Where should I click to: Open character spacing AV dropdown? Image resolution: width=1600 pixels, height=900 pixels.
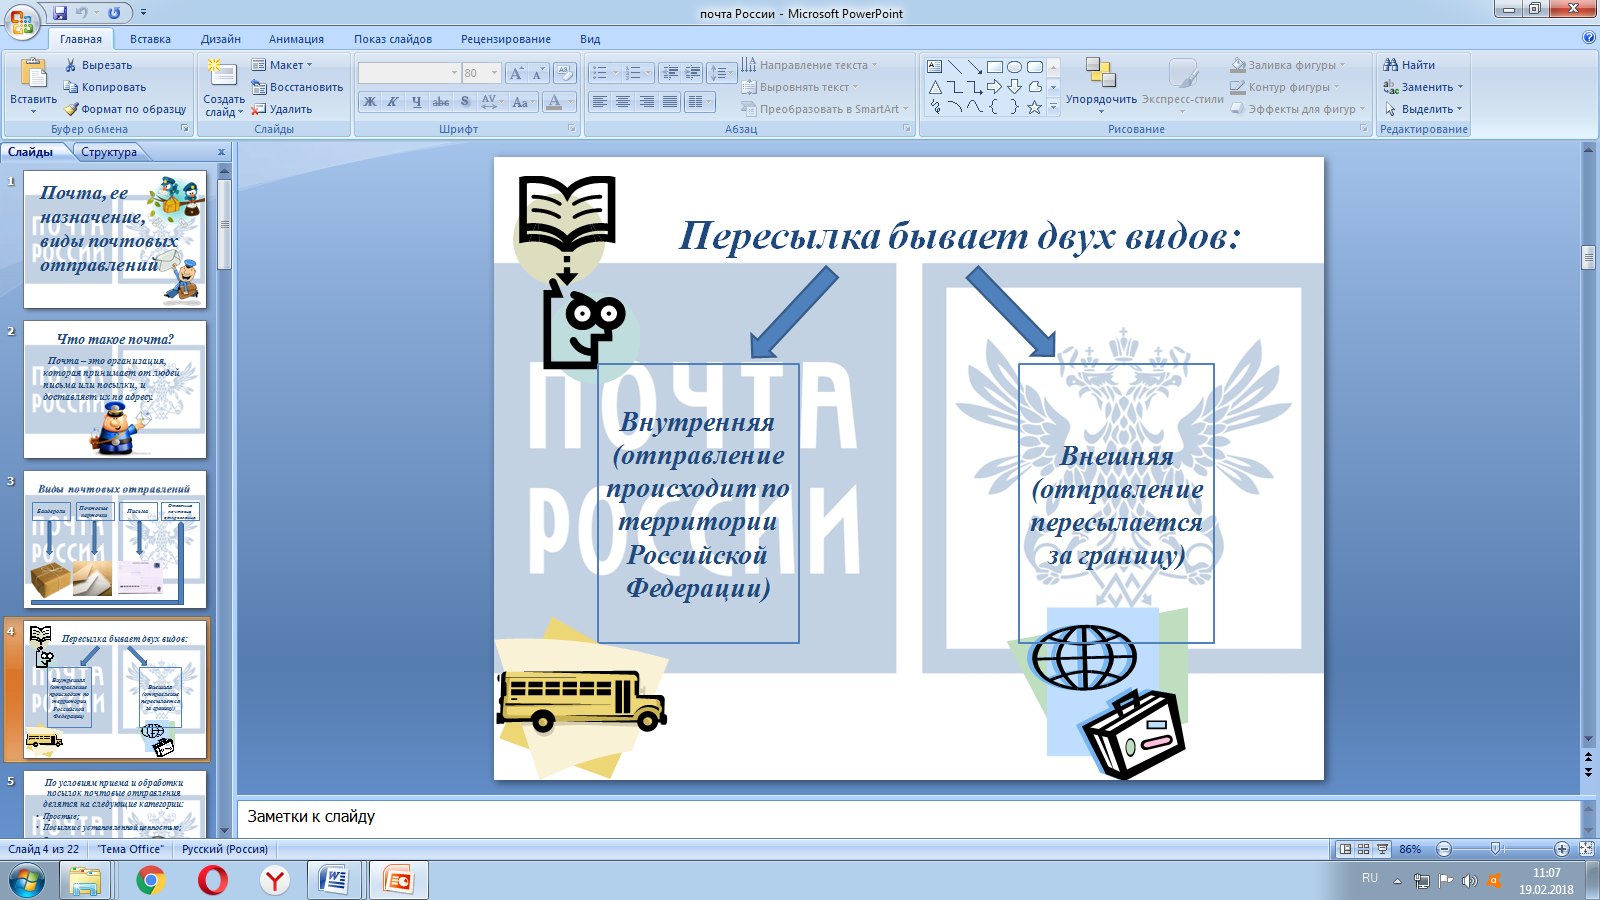pyautogui.click(x=491, y=102)
